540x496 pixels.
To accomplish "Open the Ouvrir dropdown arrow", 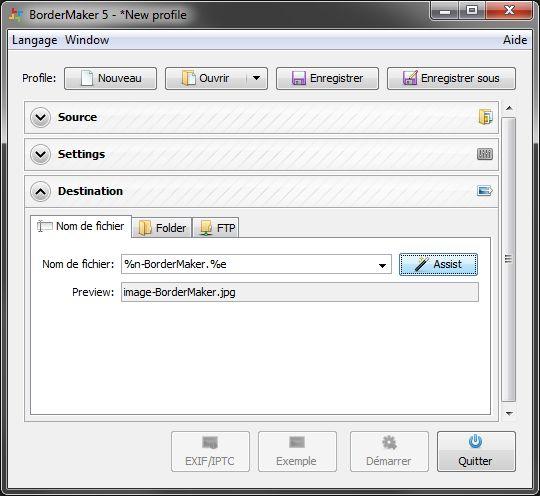I will pyautogui.click(x=256, y=78).
